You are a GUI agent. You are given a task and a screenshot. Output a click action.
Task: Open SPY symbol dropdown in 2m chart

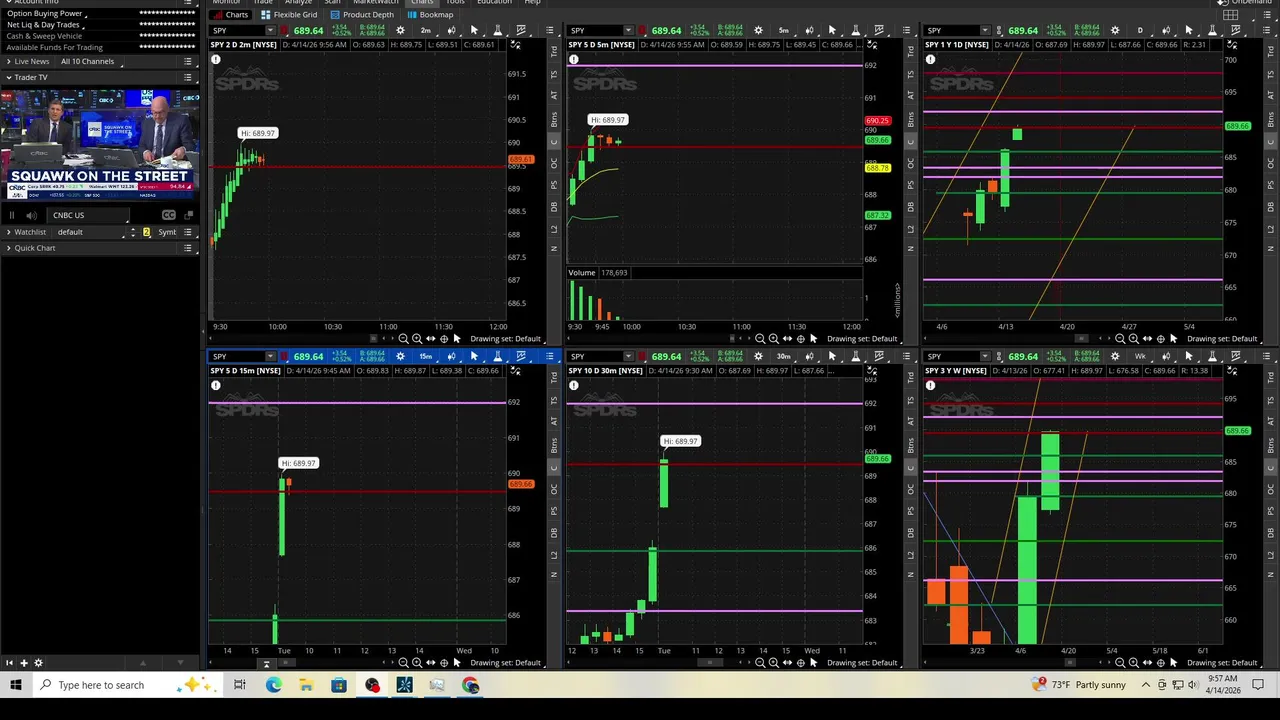[270, 31]
